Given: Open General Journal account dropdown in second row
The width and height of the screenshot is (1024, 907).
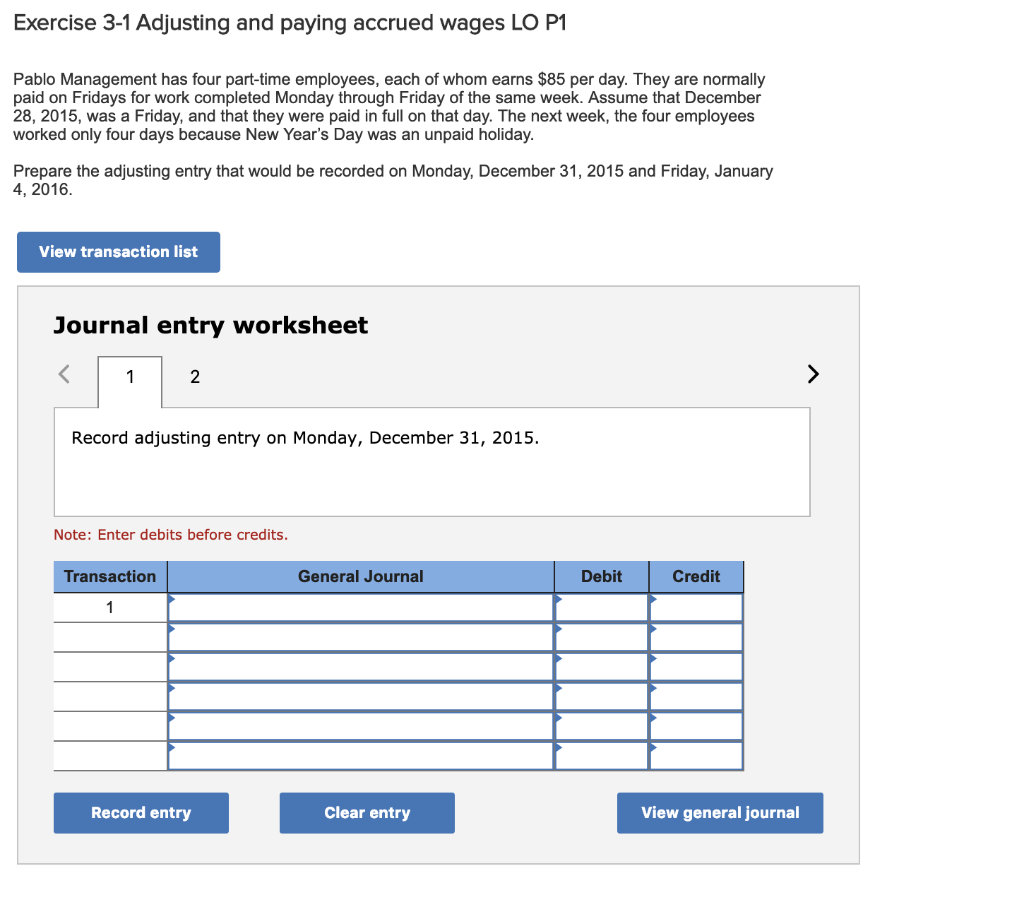Looking at the screenshot, I should (360, 637).
